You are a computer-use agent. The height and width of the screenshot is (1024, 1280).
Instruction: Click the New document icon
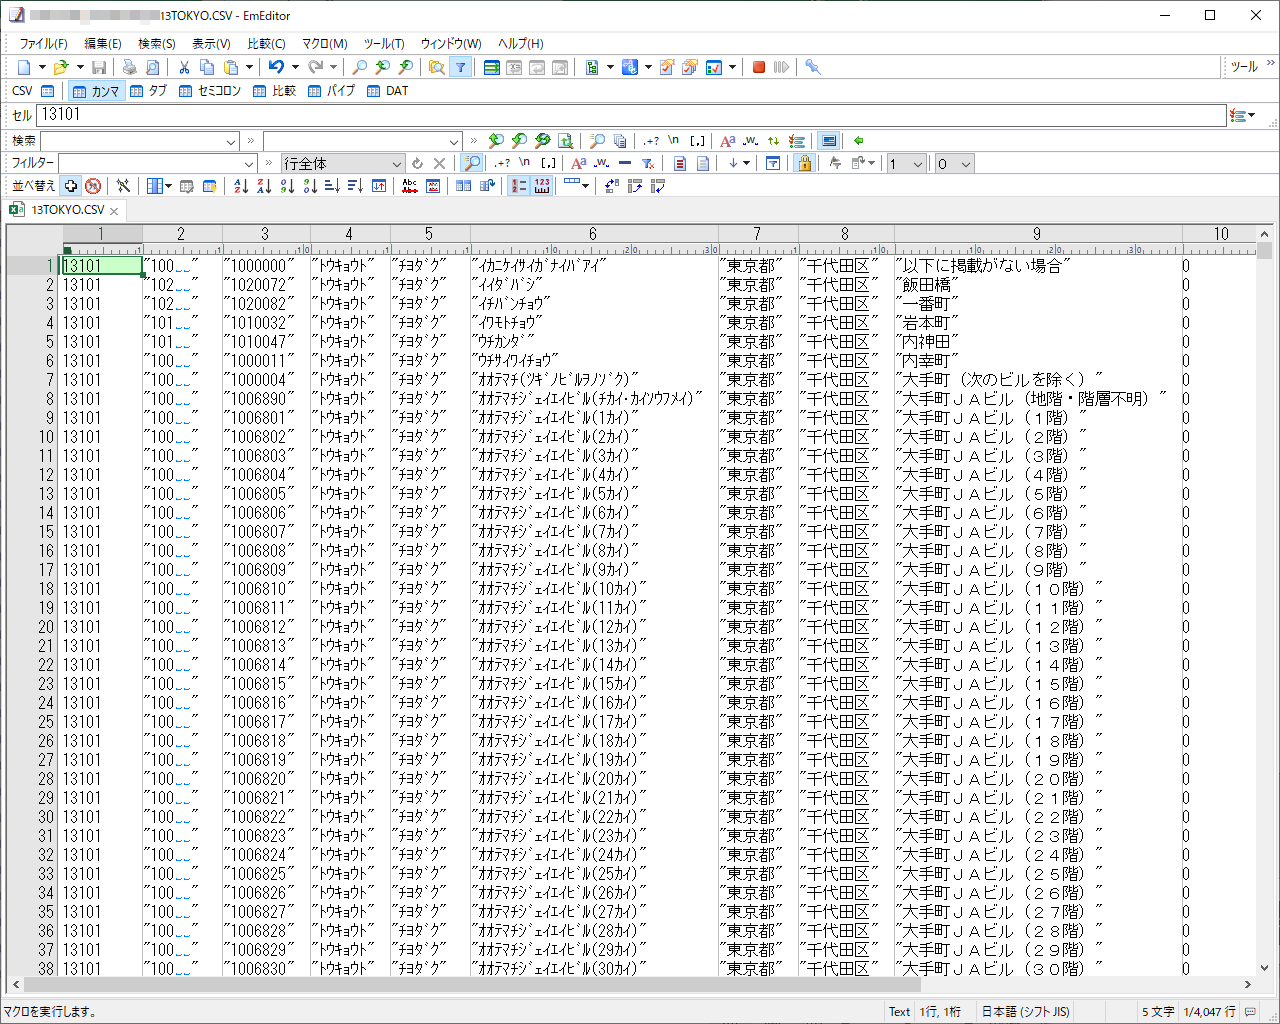pos(22,67)
